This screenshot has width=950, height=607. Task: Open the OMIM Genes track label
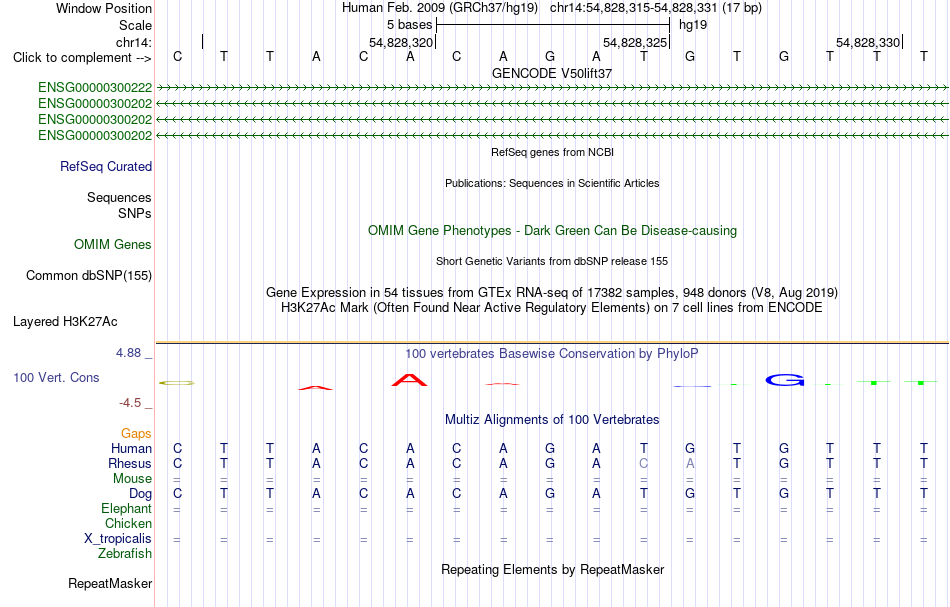[113, 245]
